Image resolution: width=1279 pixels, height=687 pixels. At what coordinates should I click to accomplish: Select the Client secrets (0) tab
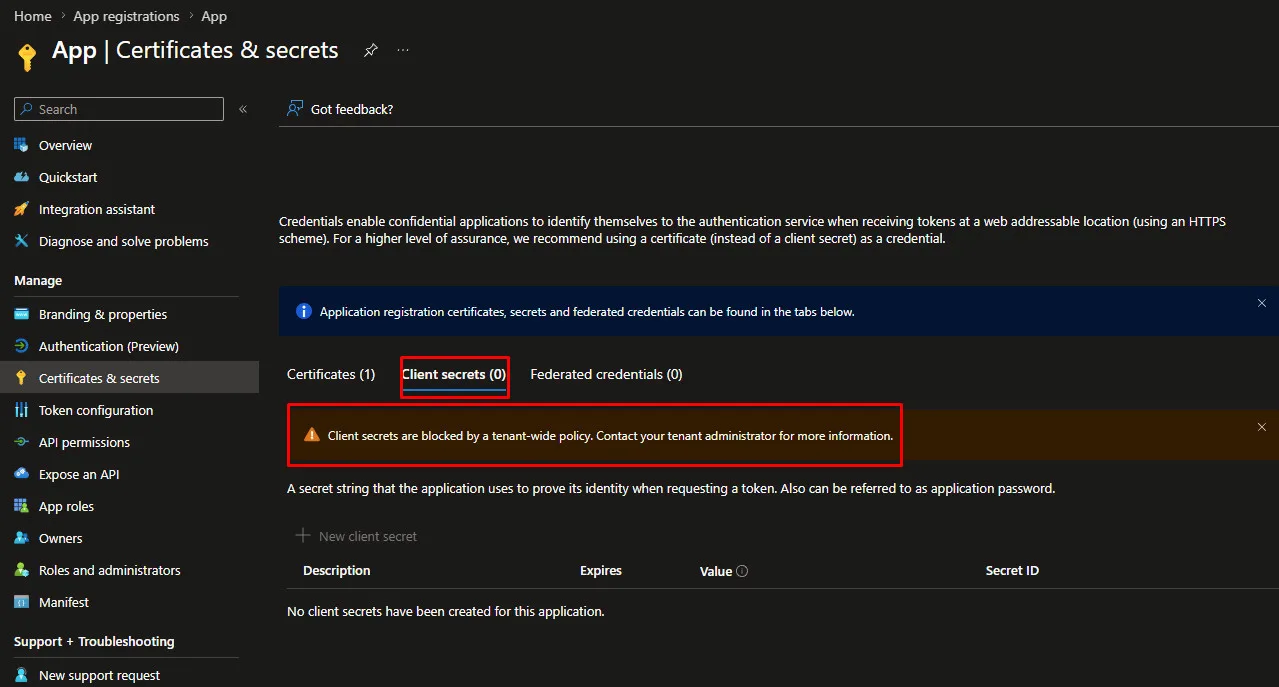point(454,374)
